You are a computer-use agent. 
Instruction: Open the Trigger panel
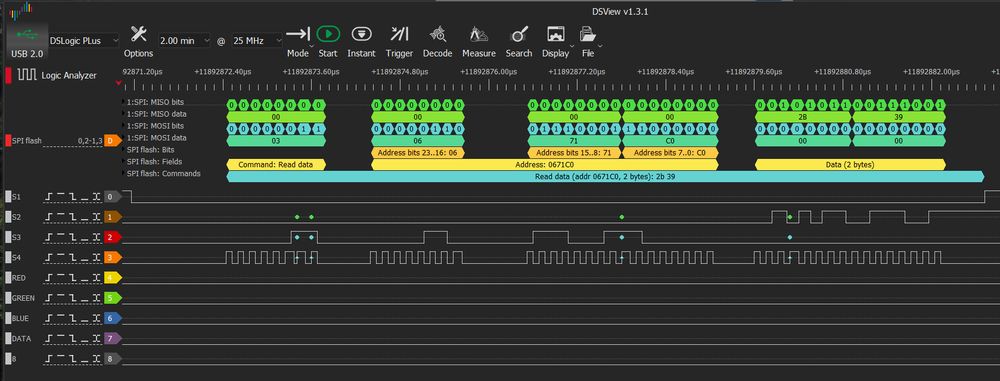coord(399,34)
